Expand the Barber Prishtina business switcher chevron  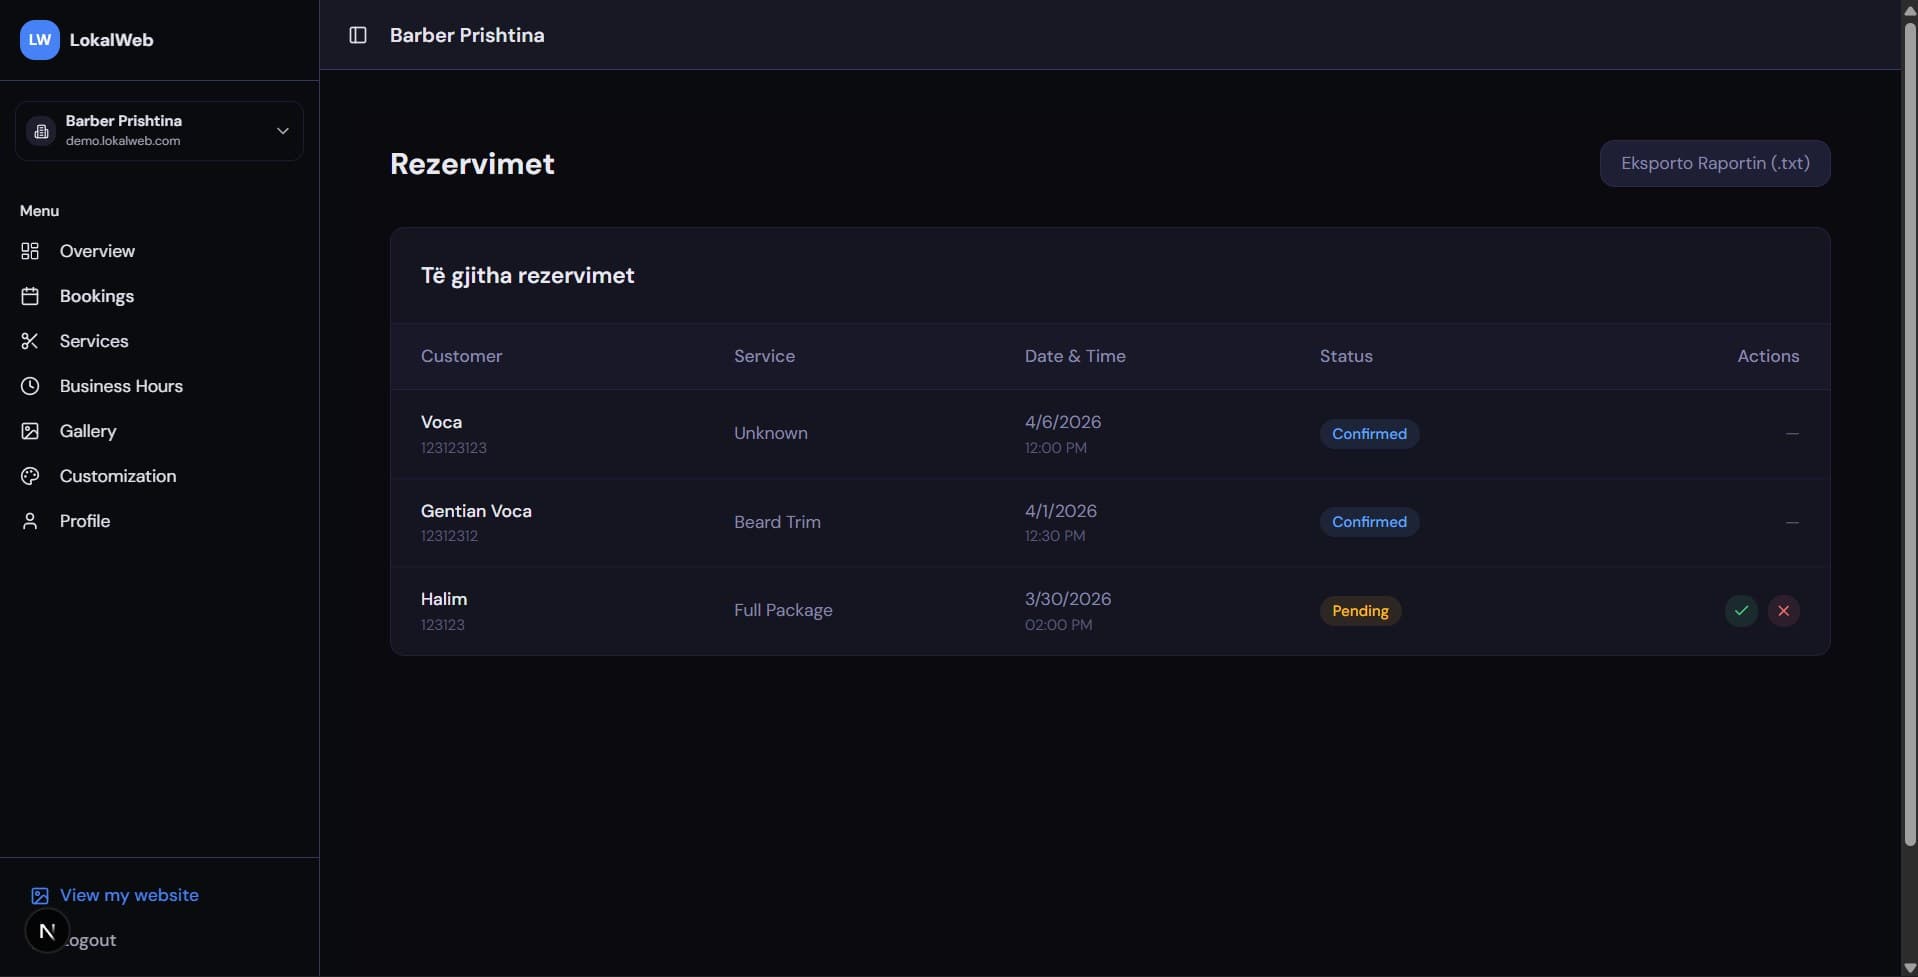point(283,131)
